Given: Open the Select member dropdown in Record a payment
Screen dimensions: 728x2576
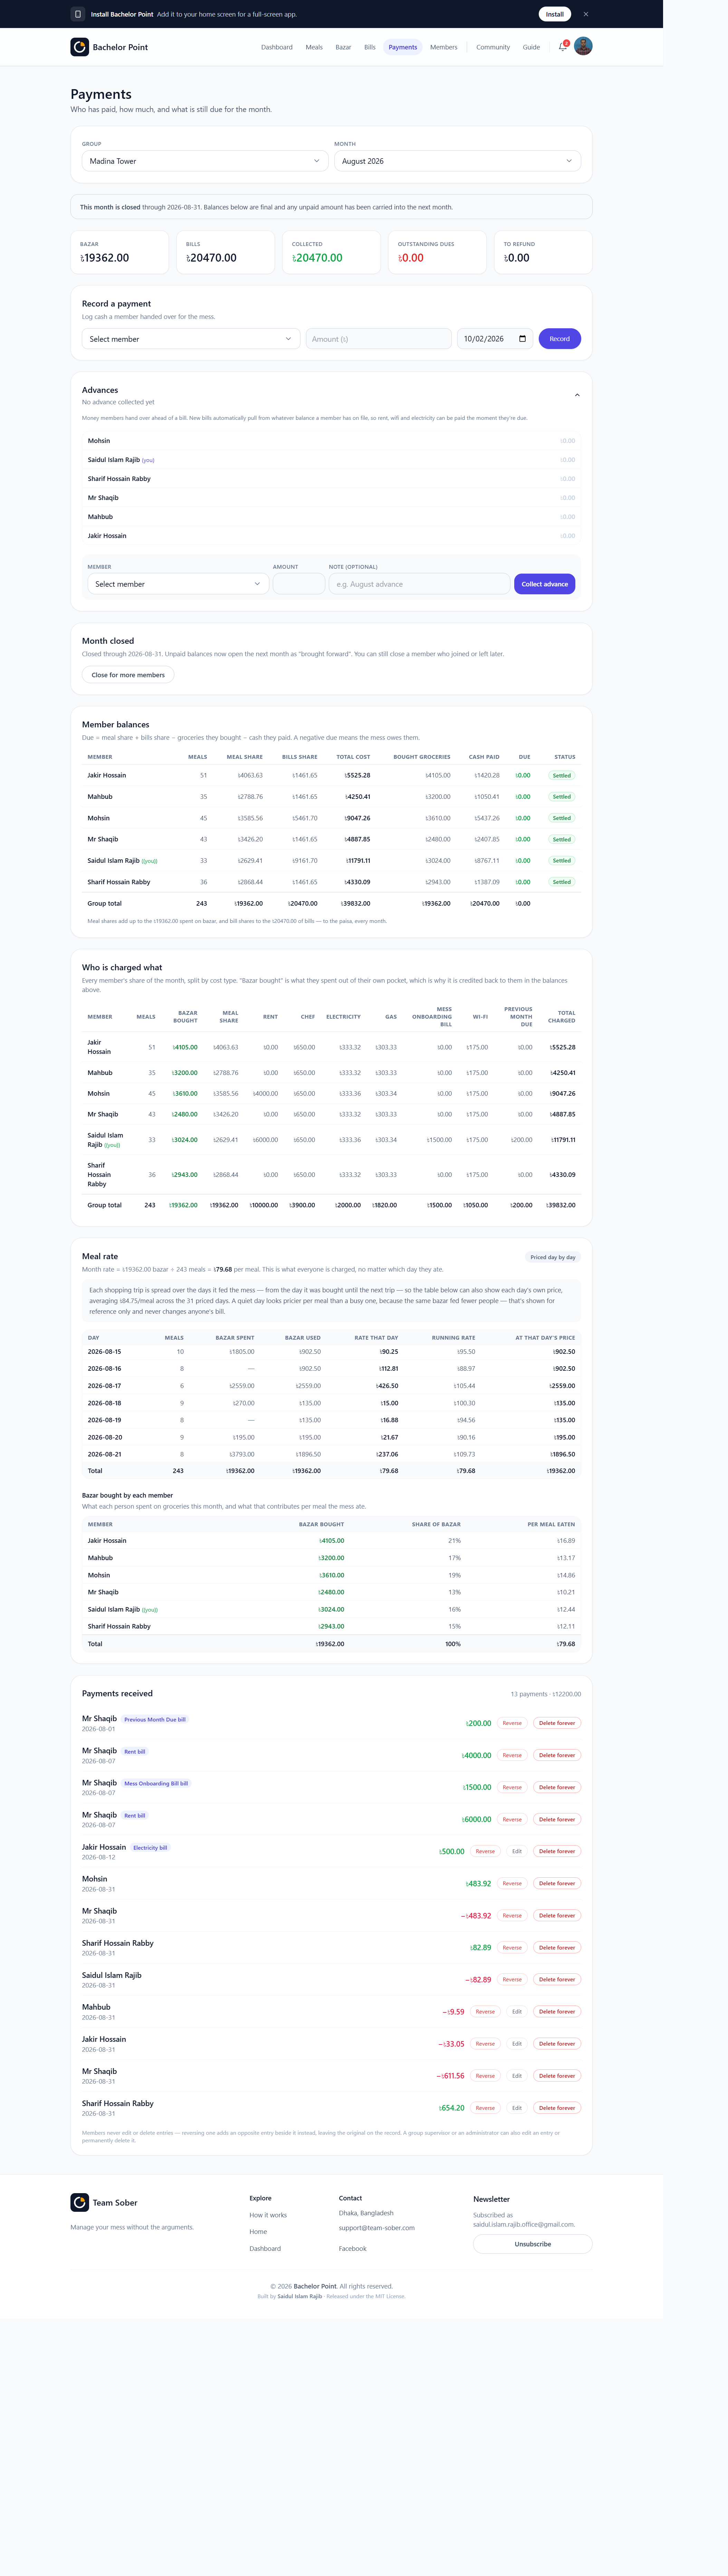Looking at the screenshot, I should tap(191, 339).
